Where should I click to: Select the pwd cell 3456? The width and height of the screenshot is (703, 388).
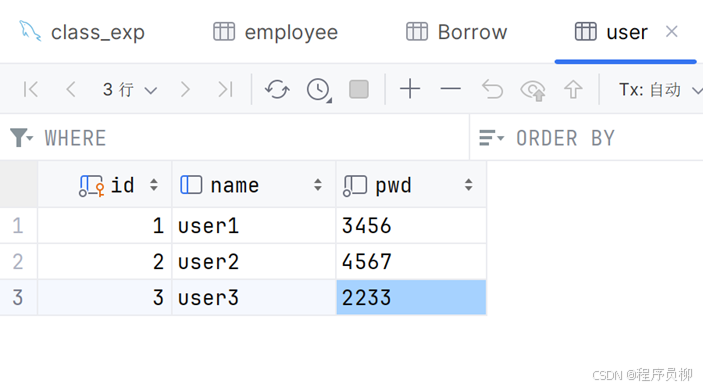click(411, 226)
